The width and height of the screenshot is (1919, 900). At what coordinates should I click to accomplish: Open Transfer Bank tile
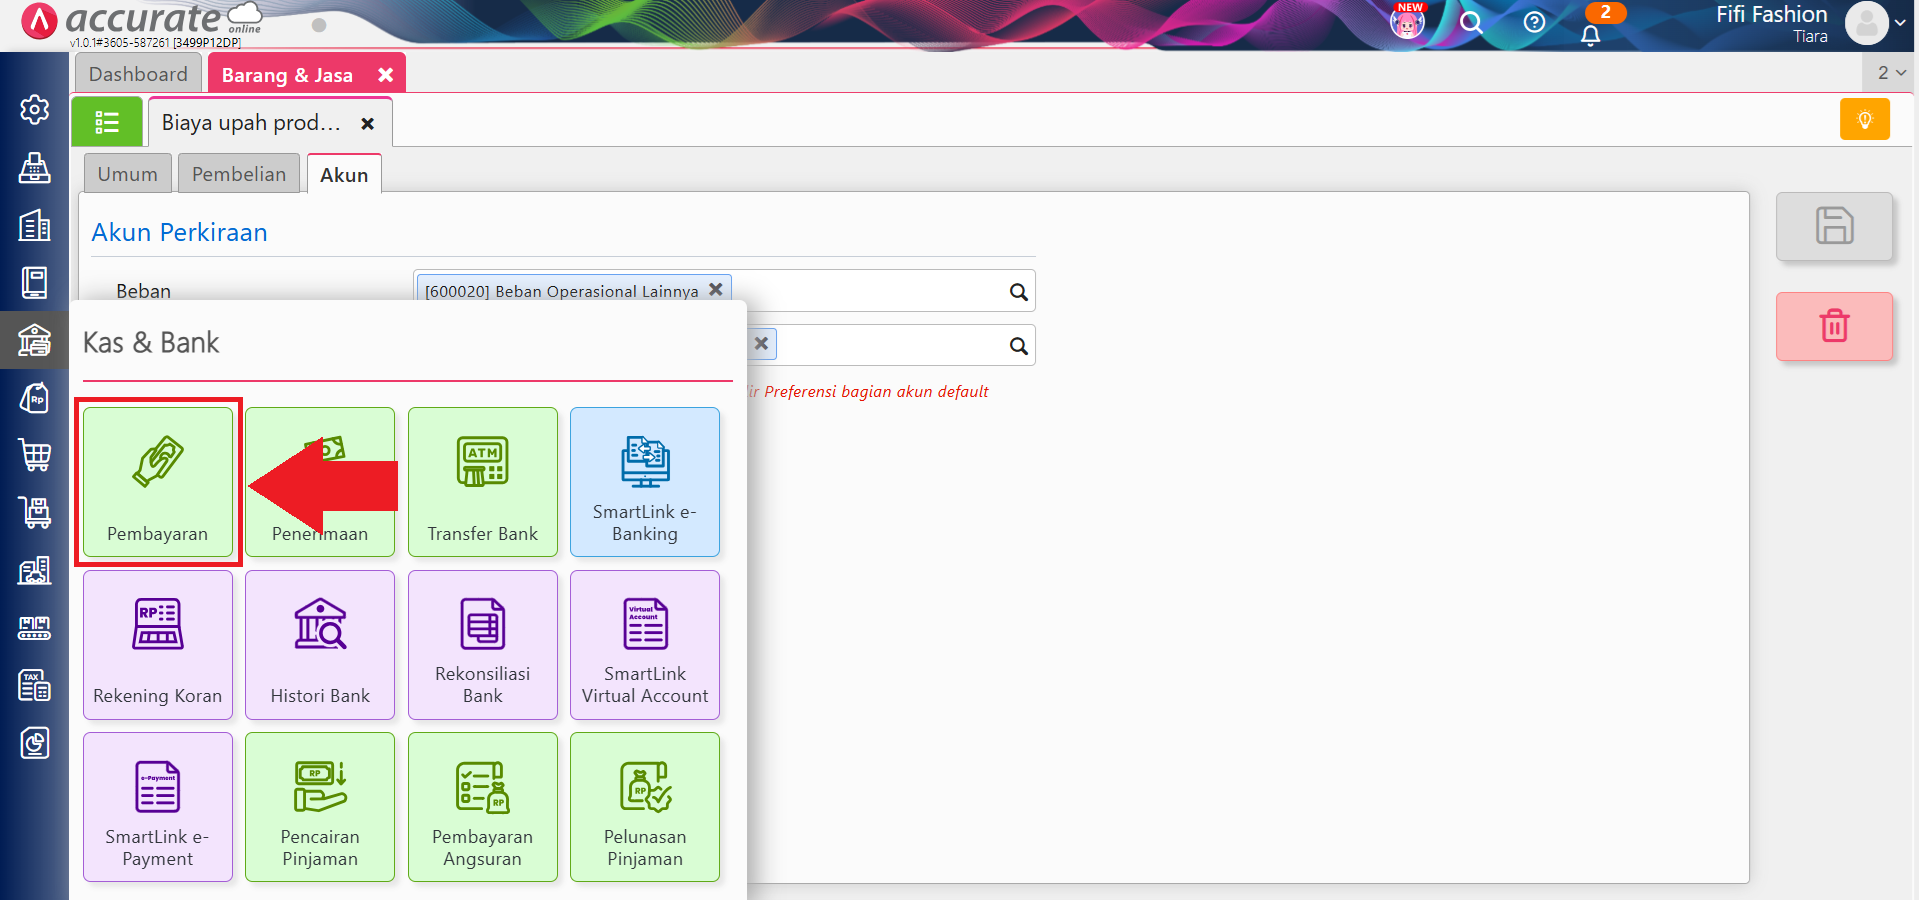pos(482,482)
